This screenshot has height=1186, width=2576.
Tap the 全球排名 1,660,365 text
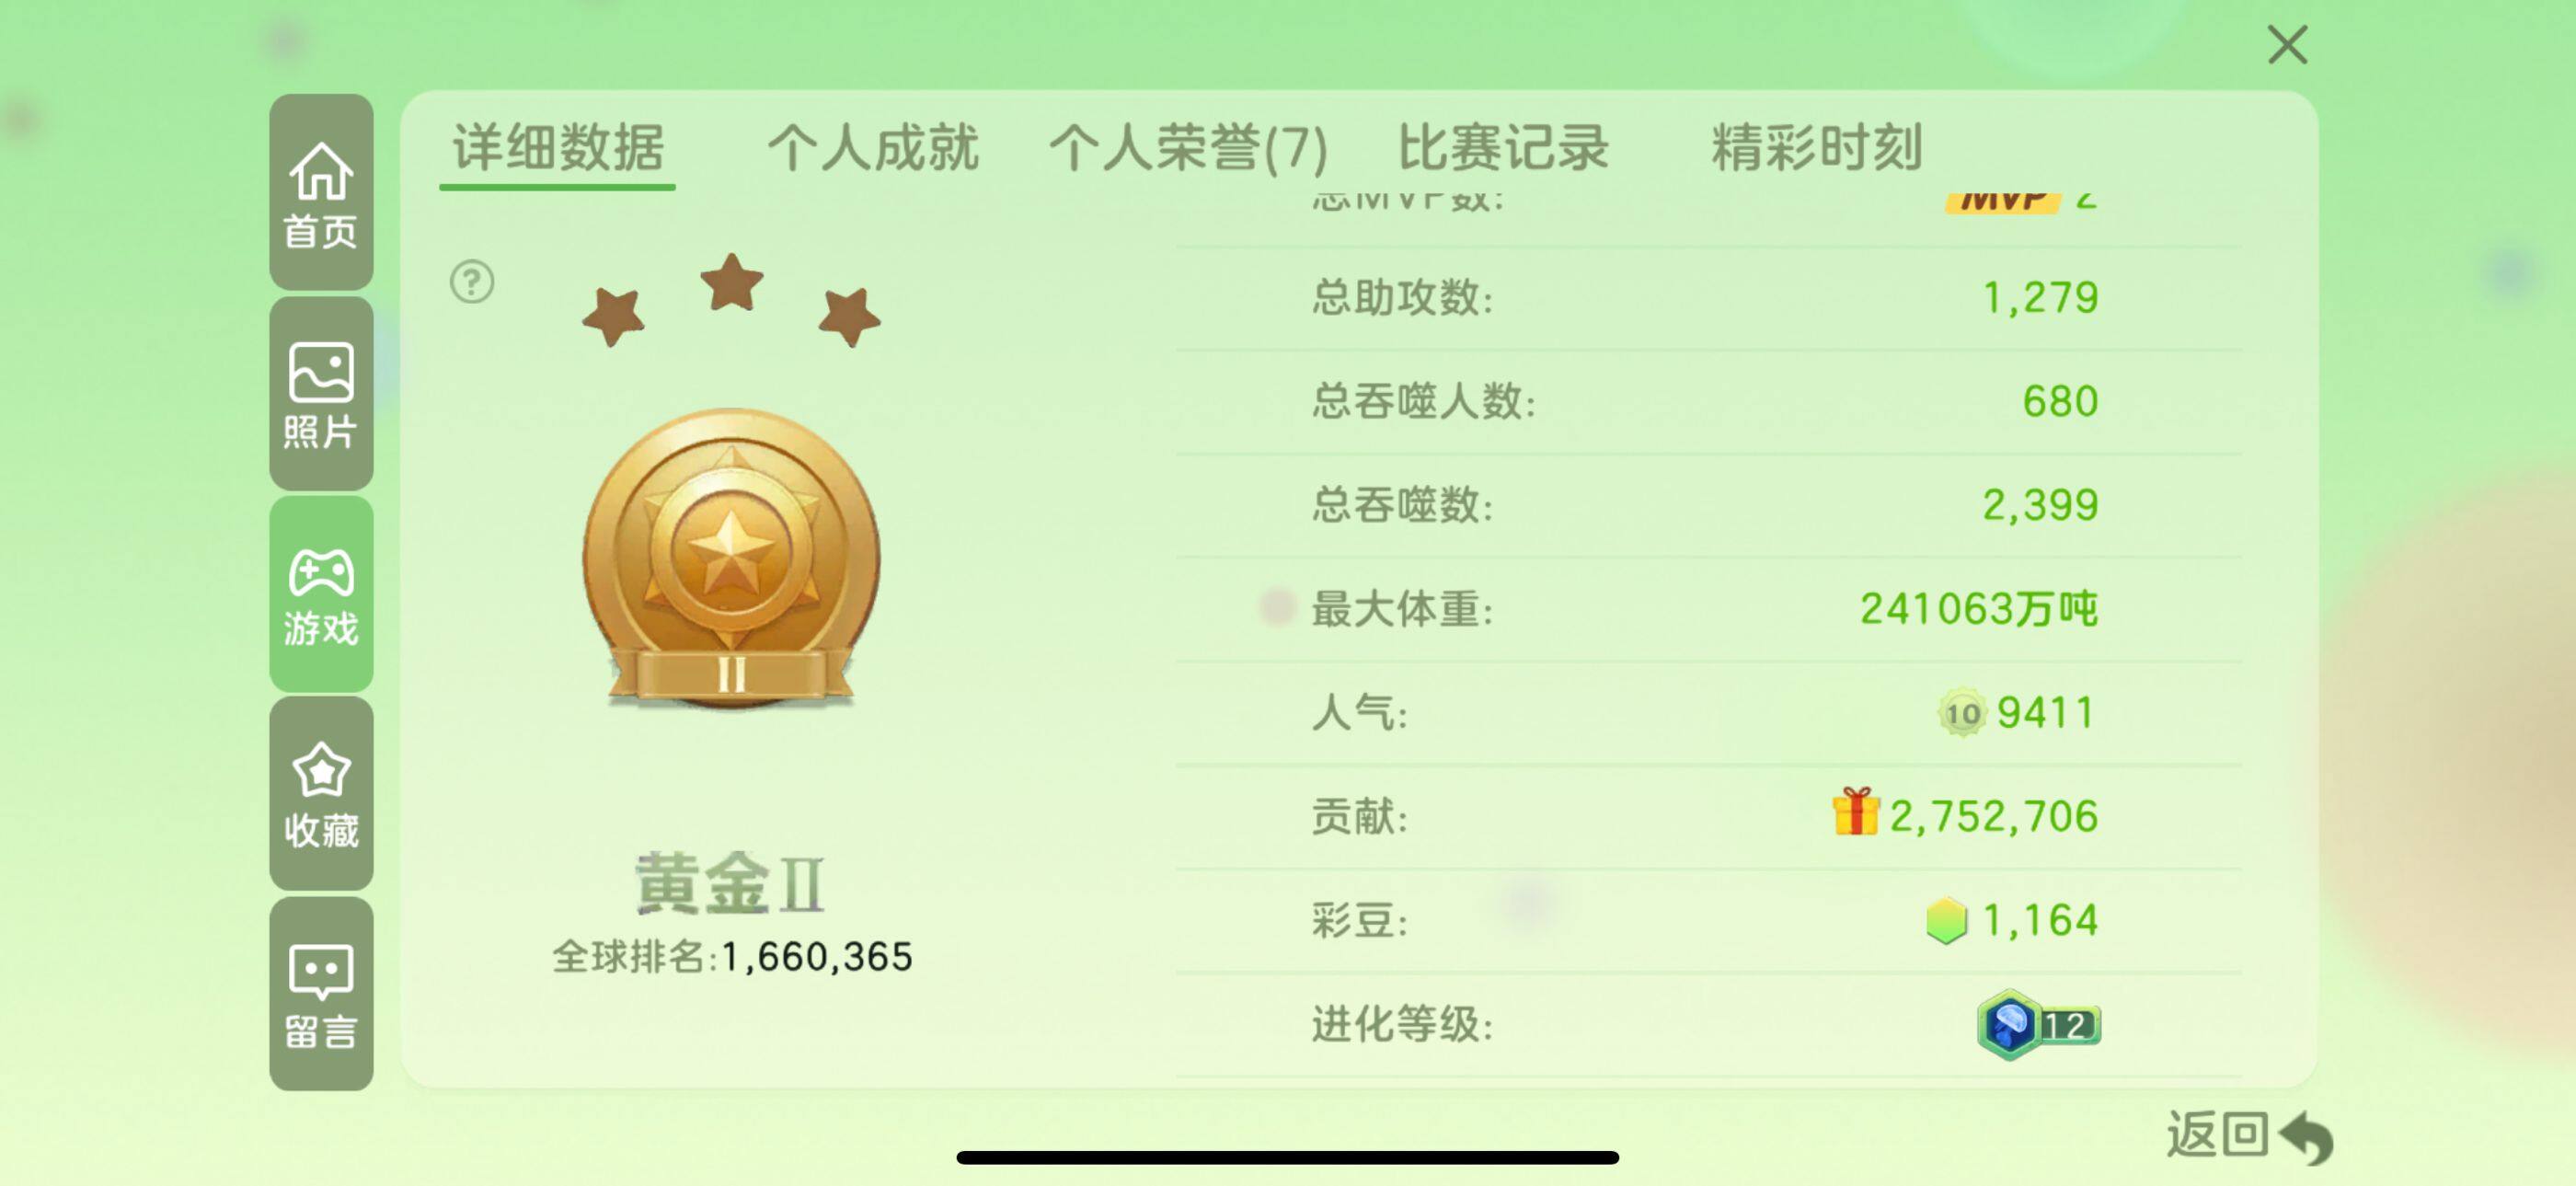[x=732, y=957]
